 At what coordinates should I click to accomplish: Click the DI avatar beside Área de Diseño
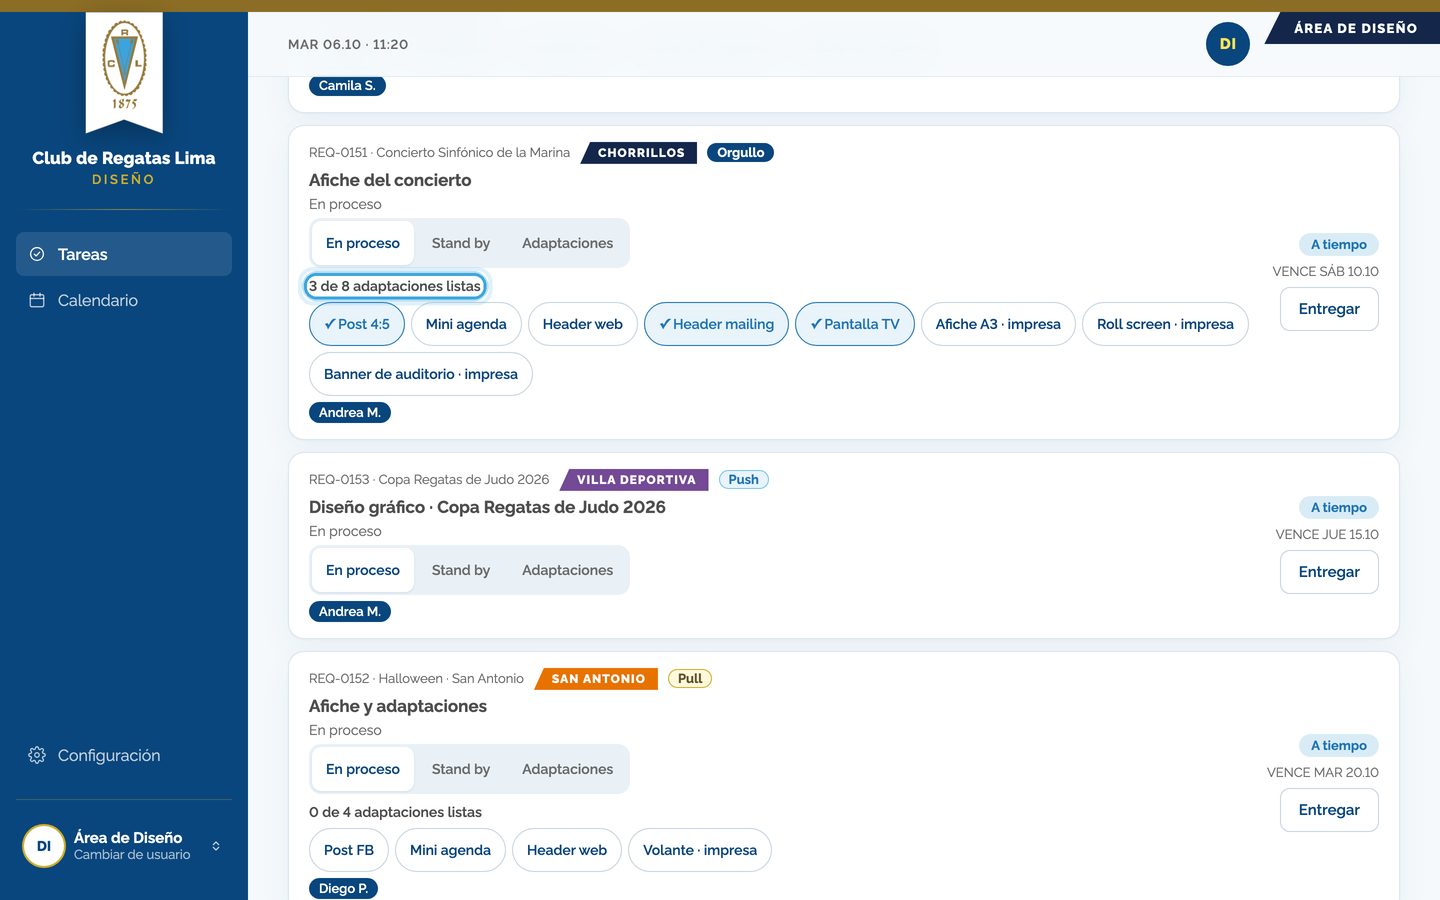coord(44,846)
